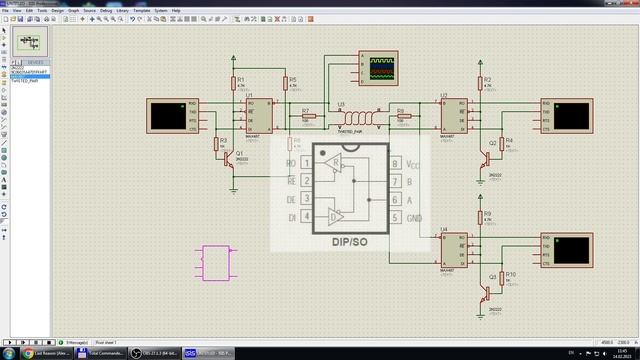Open the Edit menu
This screenshot has height=360, width=640.
point(29,11)
